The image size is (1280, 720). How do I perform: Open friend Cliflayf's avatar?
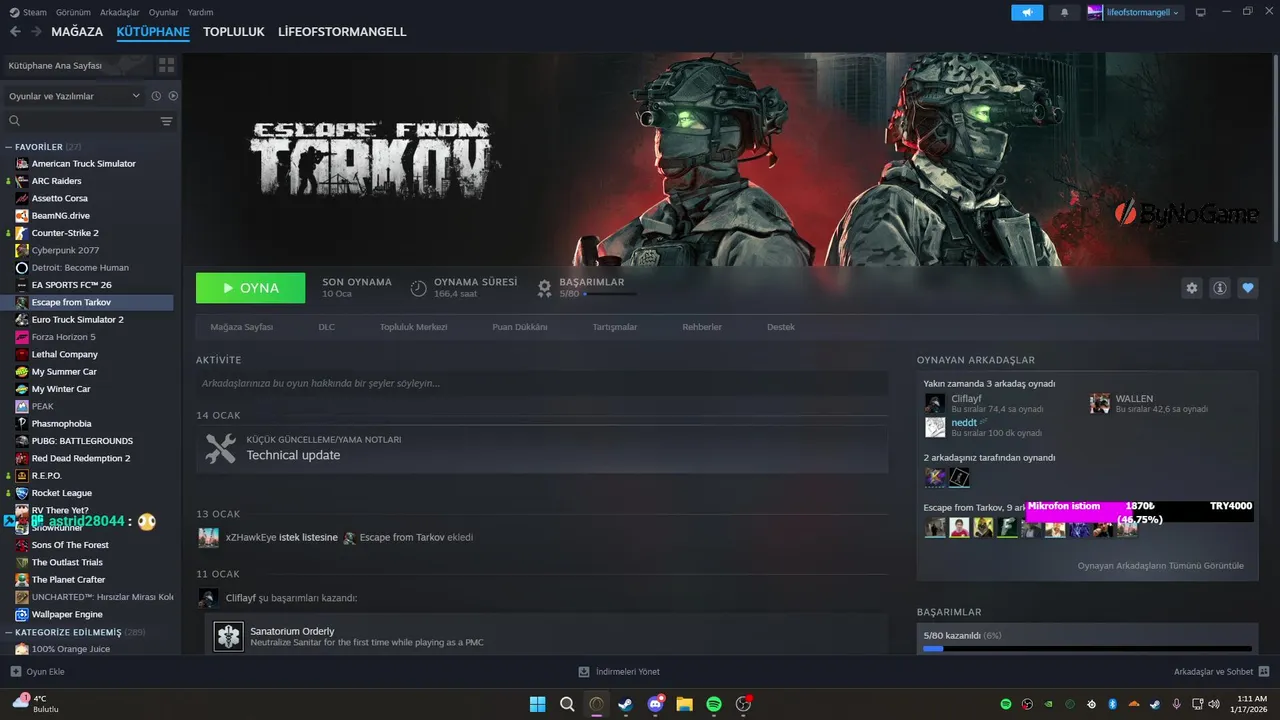(x=935, y=403)
